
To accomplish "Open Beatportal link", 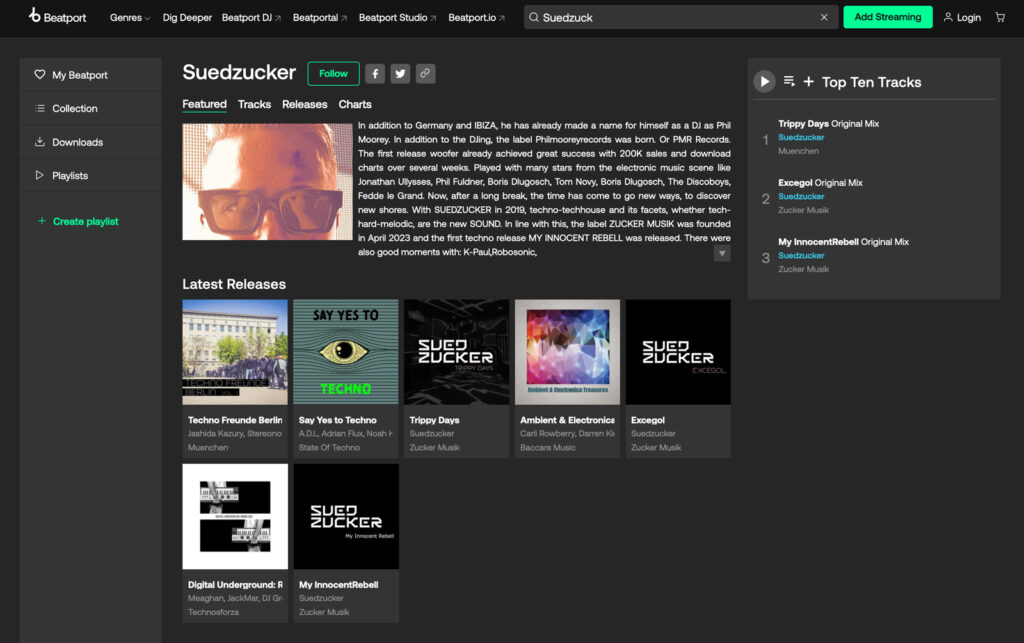I will (320, 18).
